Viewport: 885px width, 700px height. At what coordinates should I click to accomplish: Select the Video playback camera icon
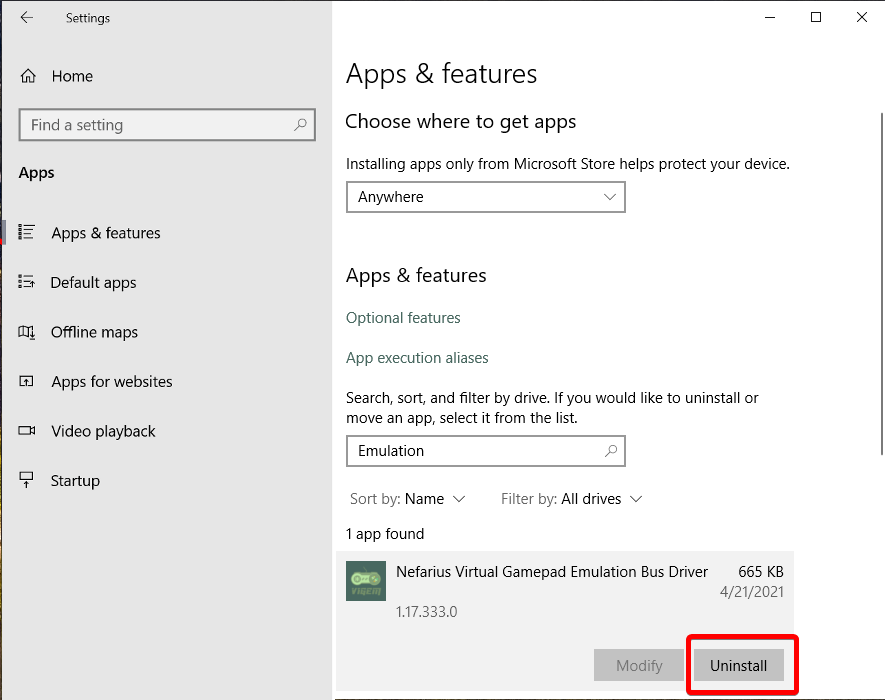27,431
